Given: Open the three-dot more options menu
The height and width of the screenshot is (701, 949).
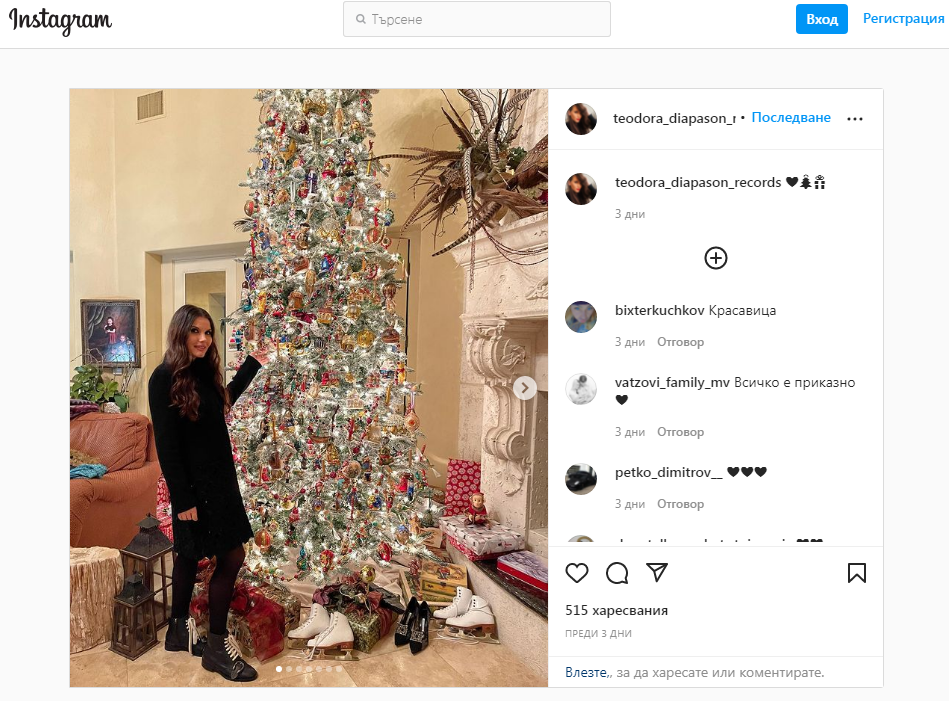Looking at the screenshot, I should tap(855, 119).
